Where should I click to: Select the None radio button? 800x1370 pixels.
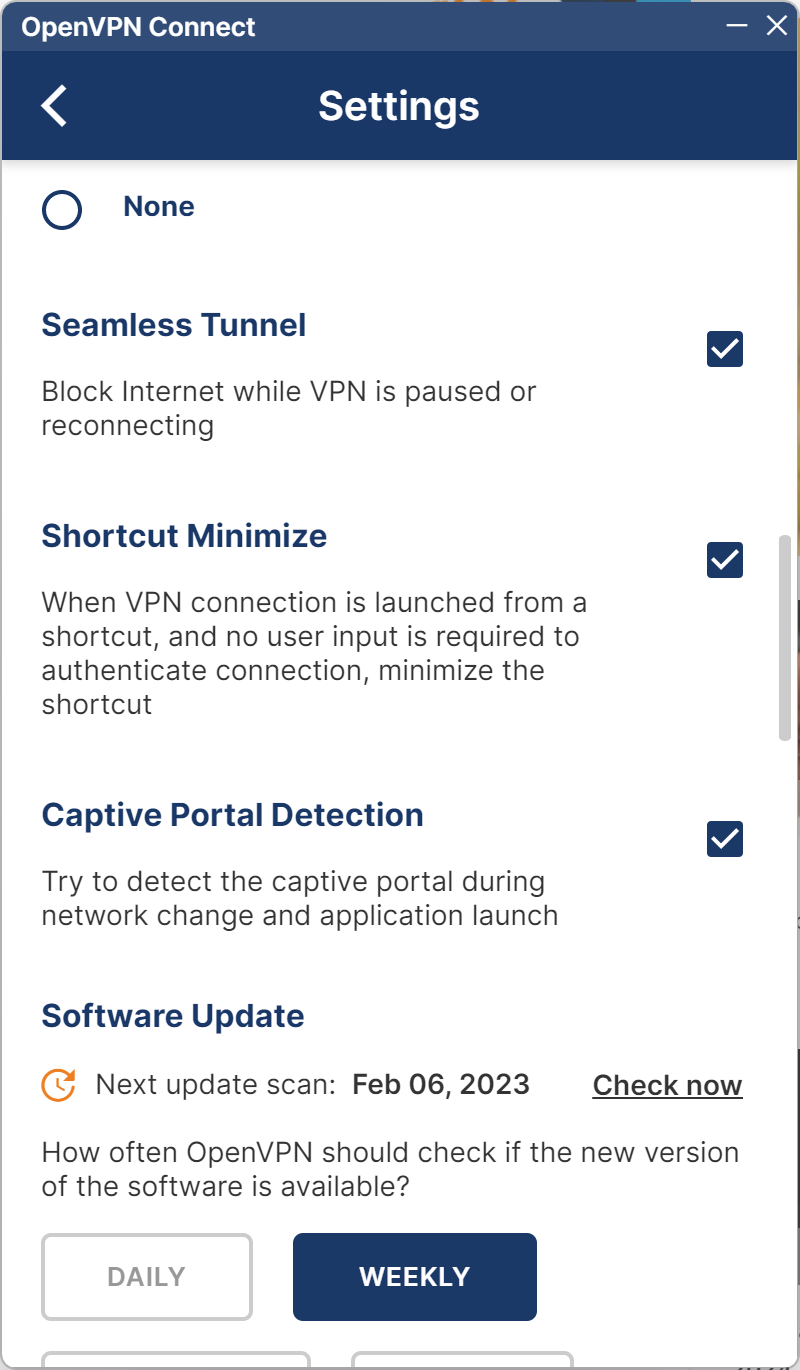point(62,210)
